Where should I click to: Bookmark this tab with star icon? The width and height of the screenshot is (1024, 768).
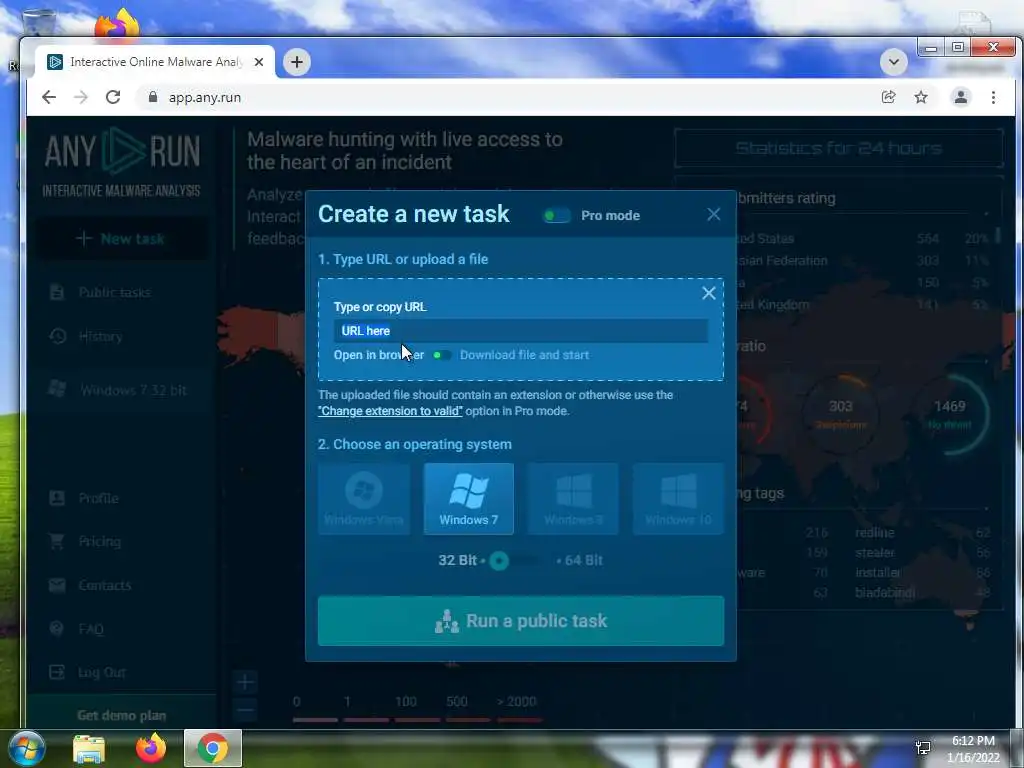tap(921, 97)
